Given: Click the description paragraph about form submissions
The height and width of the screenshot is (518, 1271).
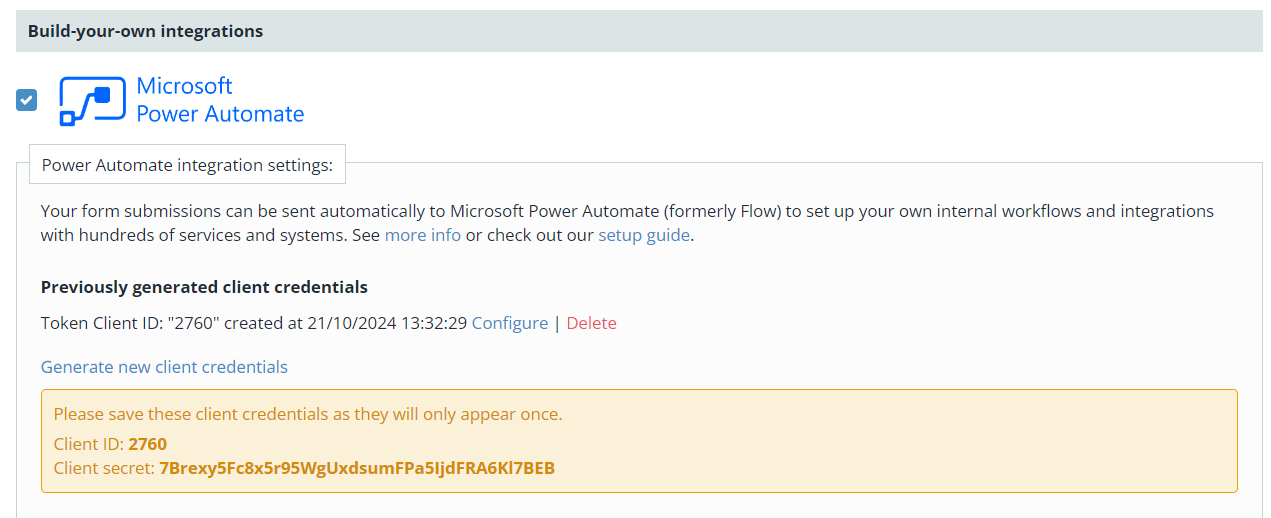Looking at the screenshot, I should point(627,224).
